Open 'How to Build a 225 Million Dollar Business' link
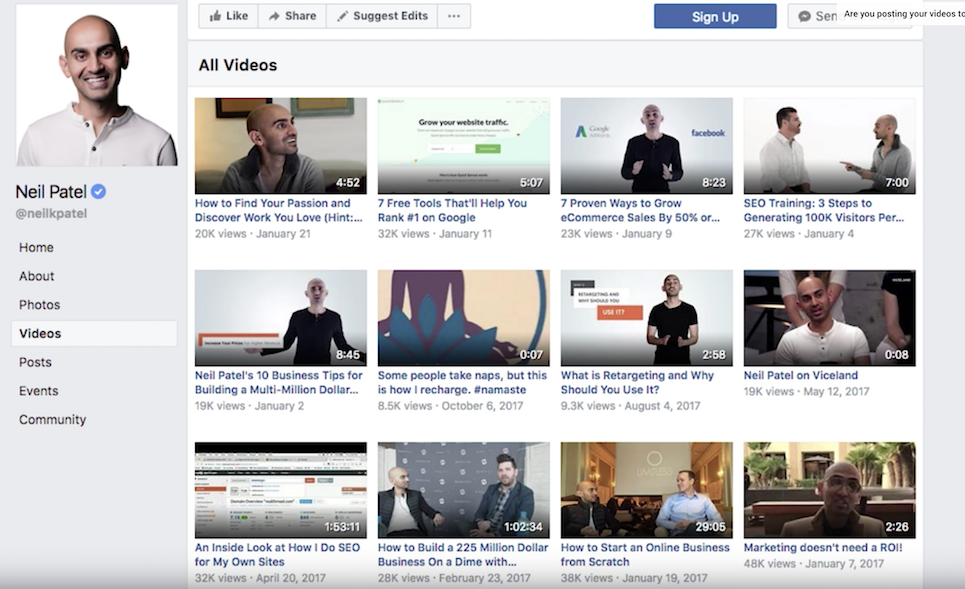965x589 pixels. tap(463, 555)
